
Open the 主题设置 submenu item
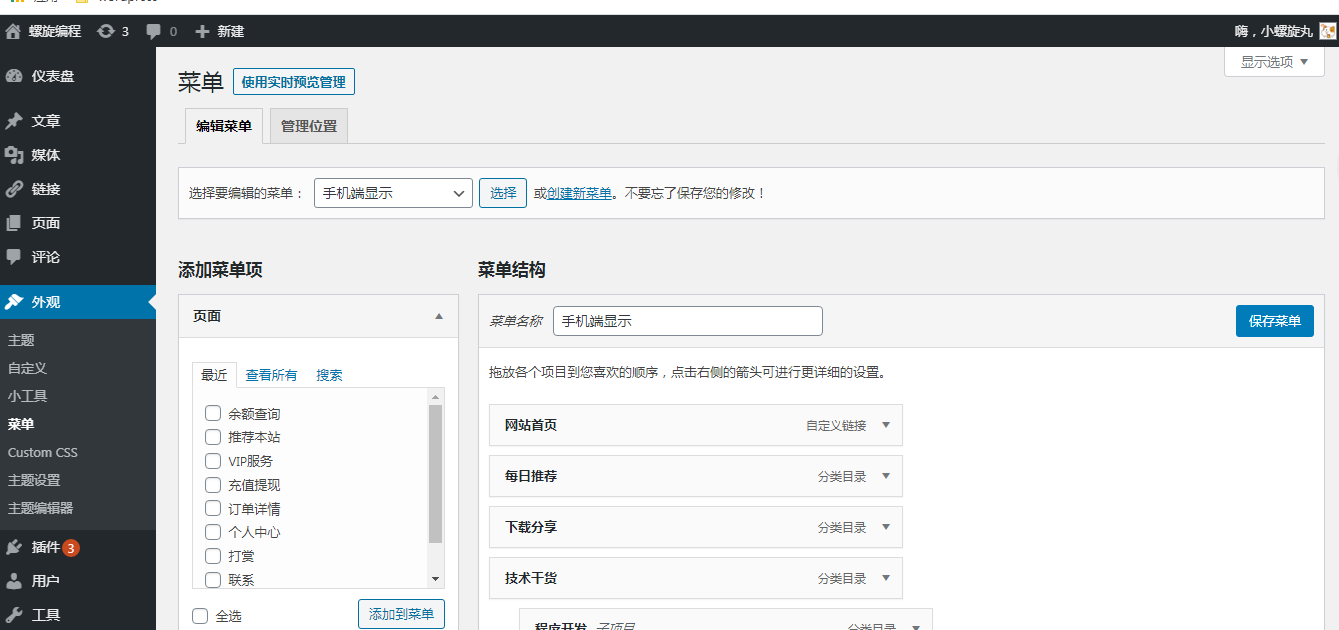pos(34,480)
